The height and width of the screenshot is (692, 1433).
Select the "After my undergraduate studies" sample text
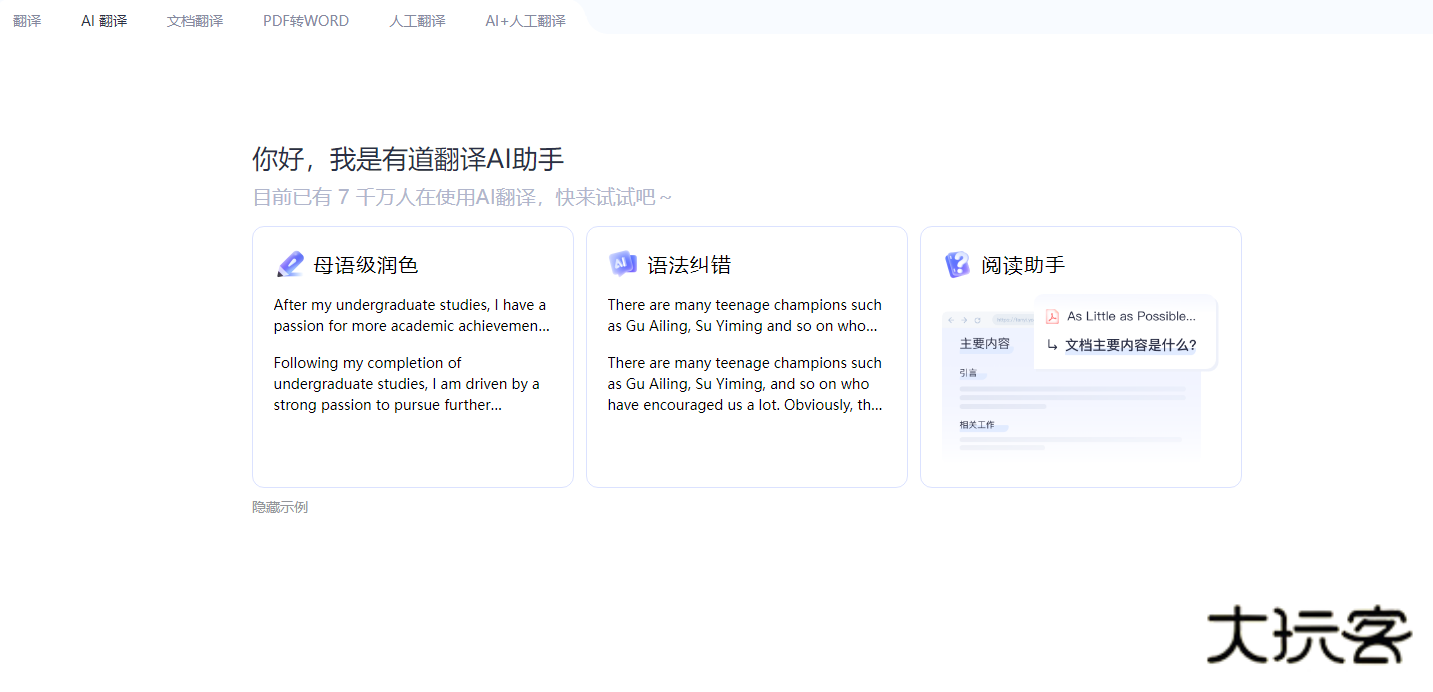[x=411, y=315]
